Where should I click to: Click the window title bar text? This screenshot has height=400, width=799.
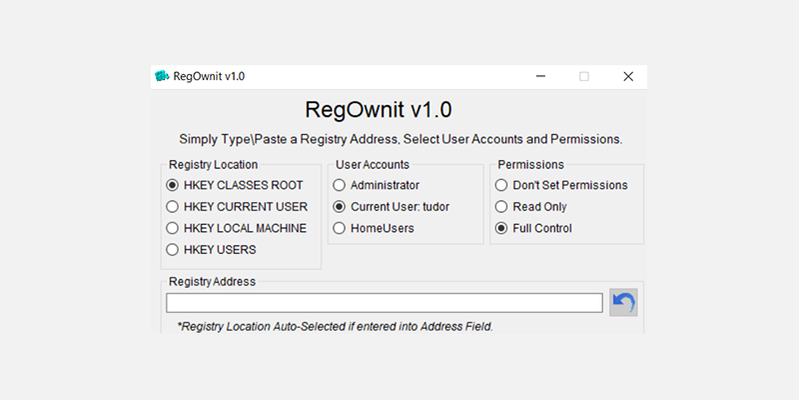209,76
